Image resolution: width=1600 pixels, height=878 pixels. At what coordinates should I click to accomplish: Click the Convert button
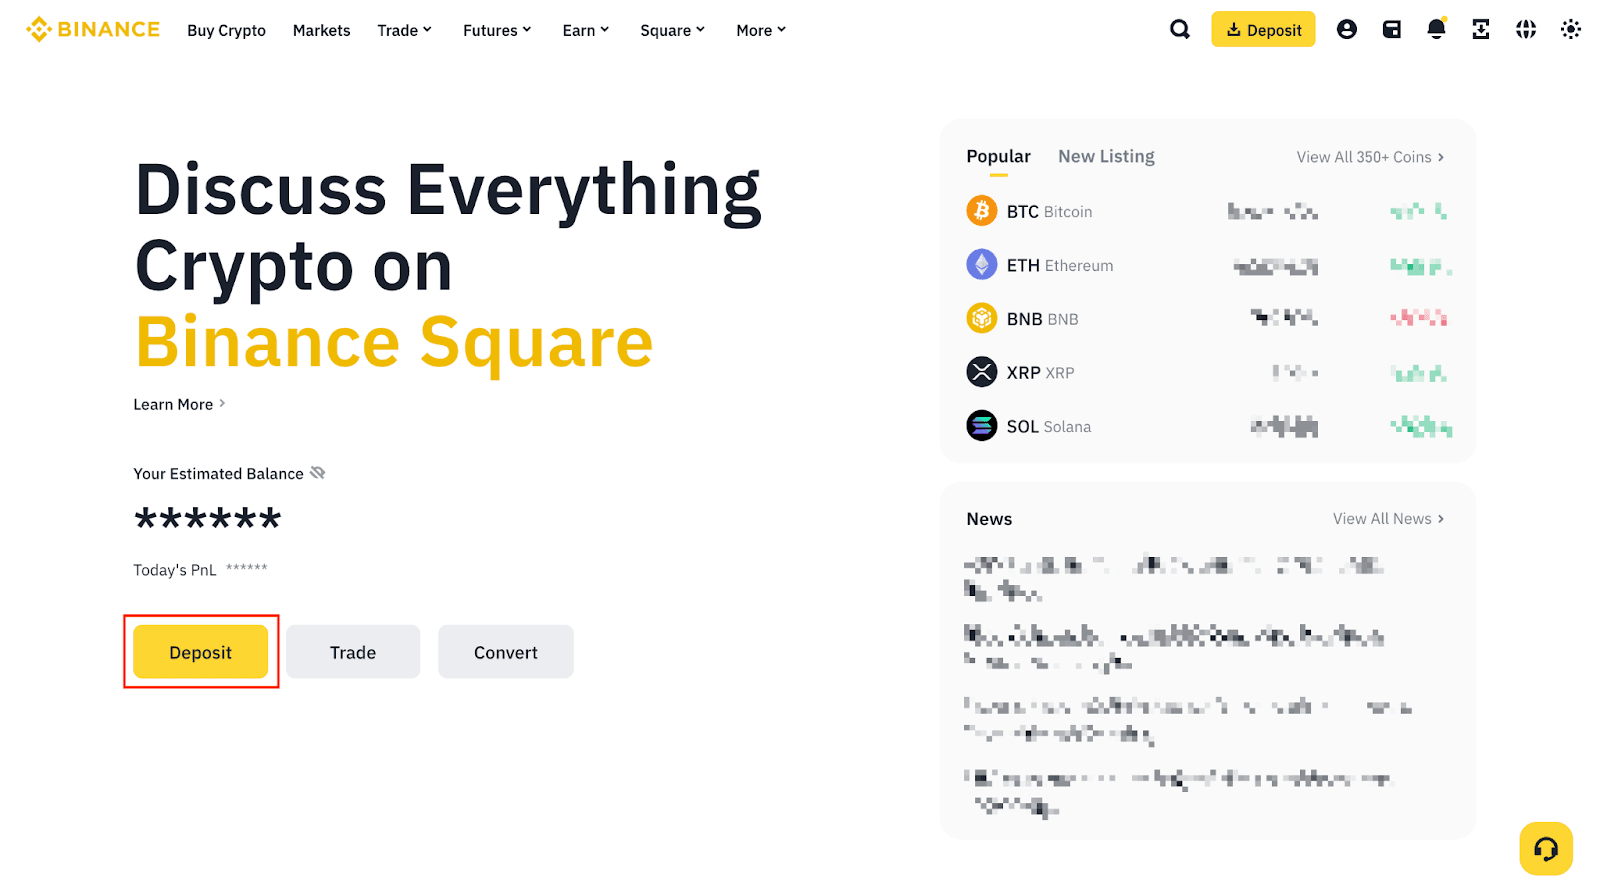505,652
